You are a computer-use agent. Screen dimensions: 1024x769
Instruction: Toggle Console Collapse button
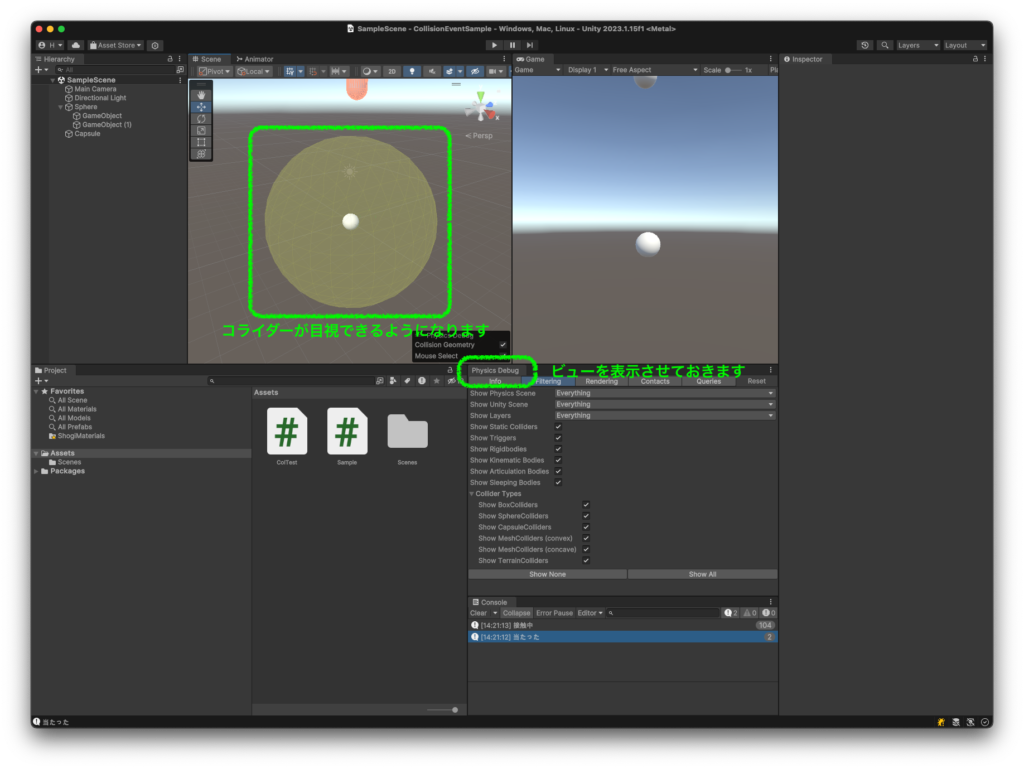(x=516, y=613)
